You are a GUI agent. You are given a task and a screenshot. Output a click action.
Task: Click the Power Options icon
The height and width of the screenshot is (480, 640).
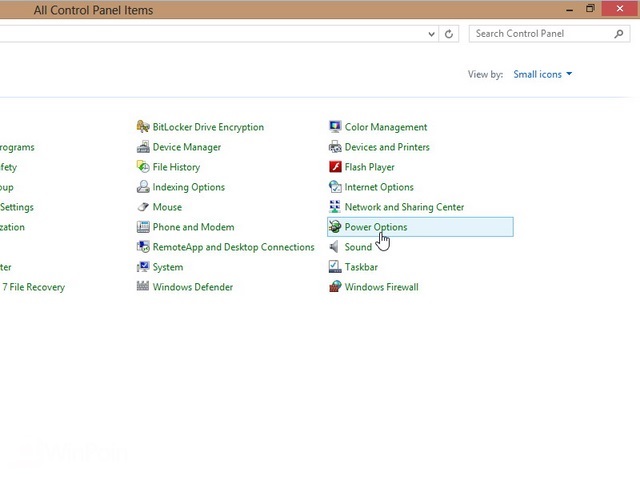coord(335,227)
